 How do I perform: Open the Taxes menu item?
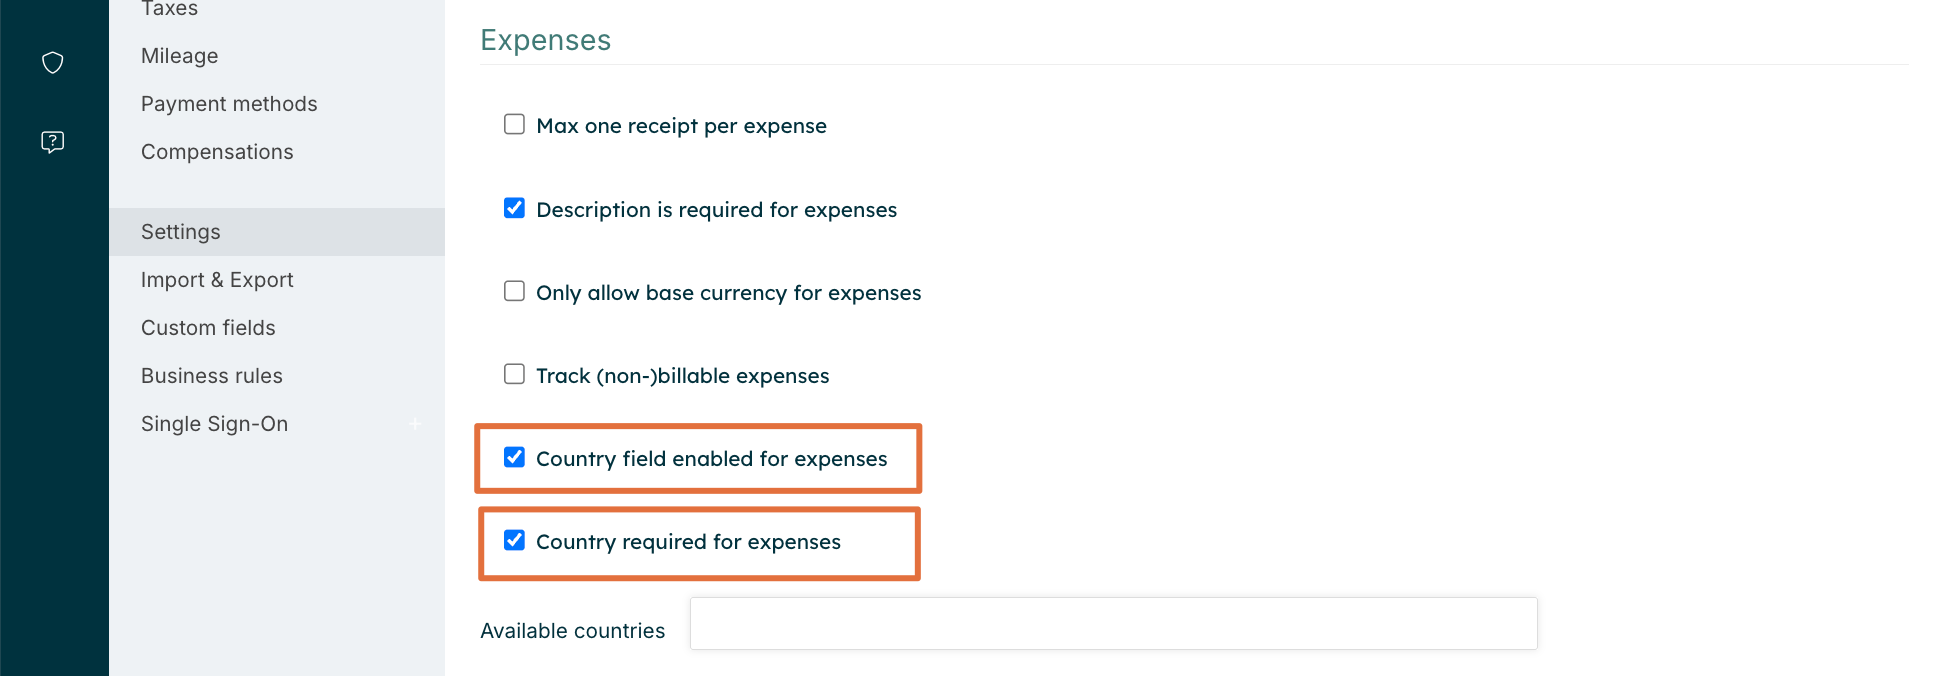[170, 9]
